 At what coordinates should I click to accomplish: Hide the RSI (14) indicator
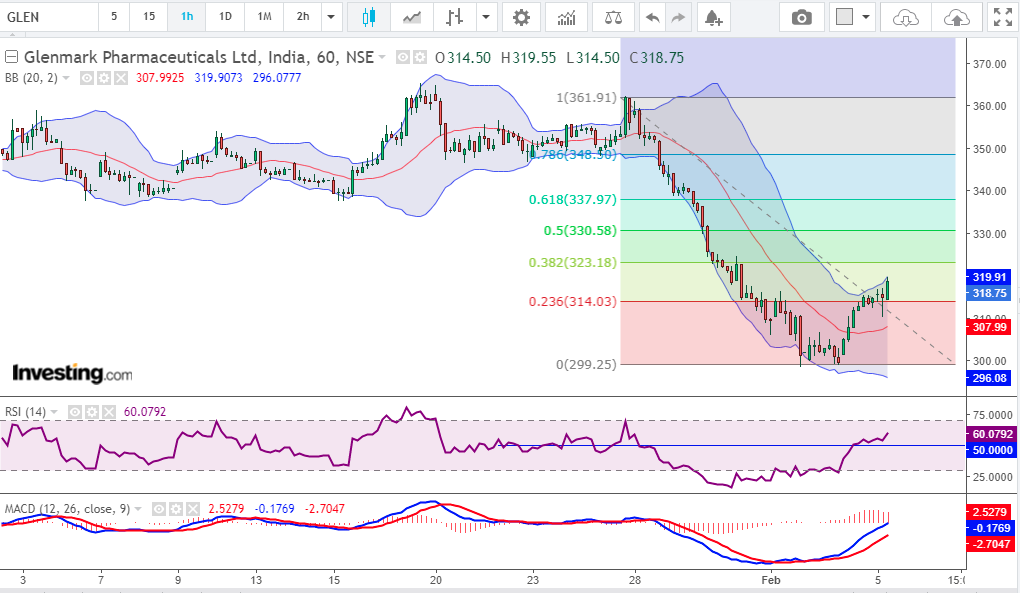tap(75, 412)
